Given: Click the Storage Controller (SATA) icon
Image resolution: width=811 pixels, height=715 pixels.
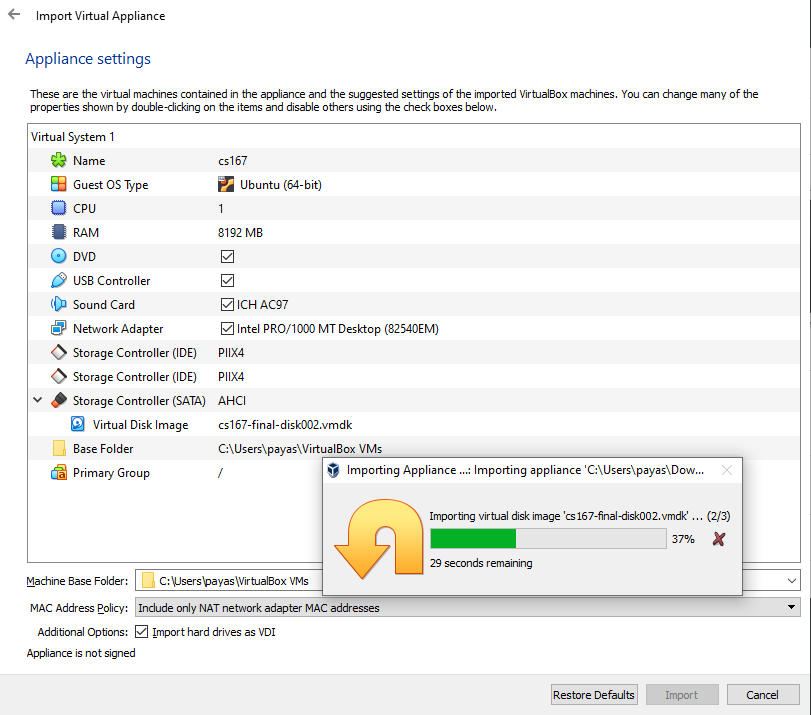Looking at the screenshot, I should pyautogui.click(x=58, y=400).
